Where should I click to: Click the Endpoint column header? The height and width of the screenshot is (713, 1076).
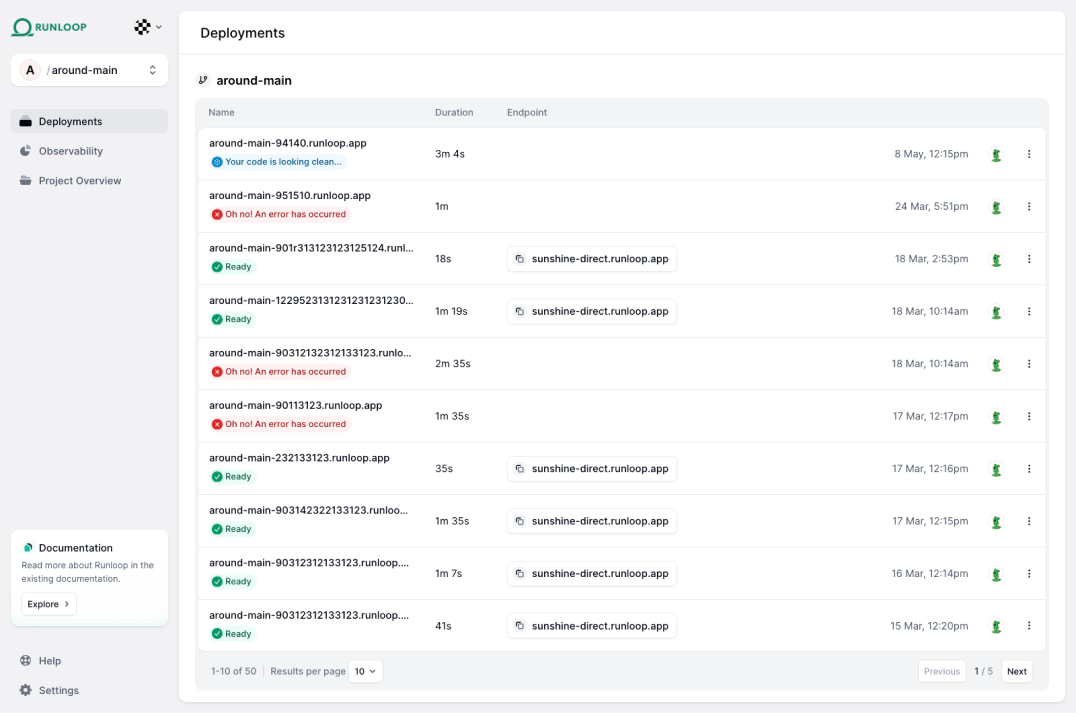(x=526, y=113)
